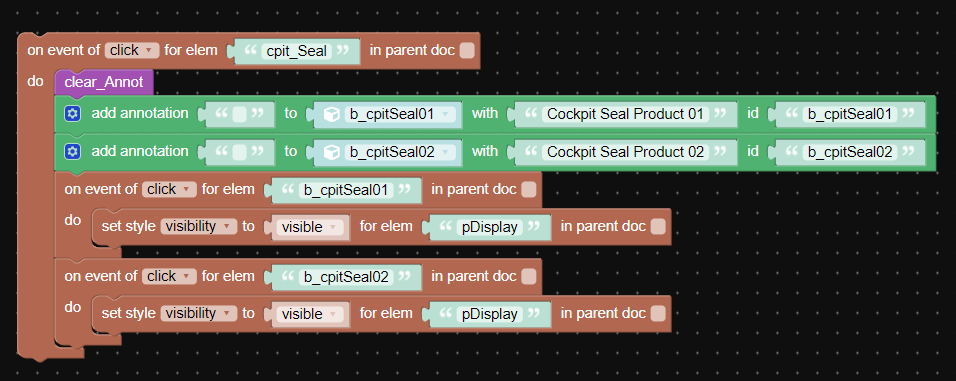Click cube icon in b_cpitSeal02 object selector

pyautogui.click(x=332, y=152)
